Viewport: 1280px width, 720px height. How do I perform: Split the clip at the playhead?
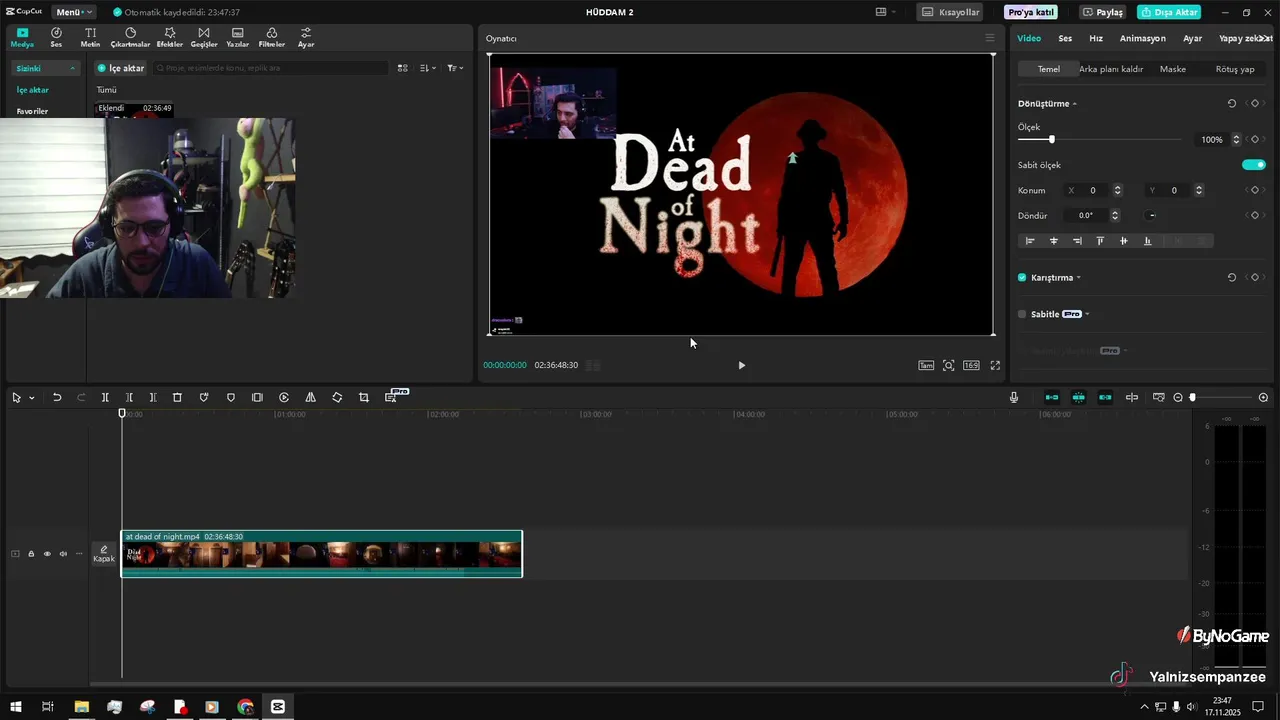tap(105, 397)
